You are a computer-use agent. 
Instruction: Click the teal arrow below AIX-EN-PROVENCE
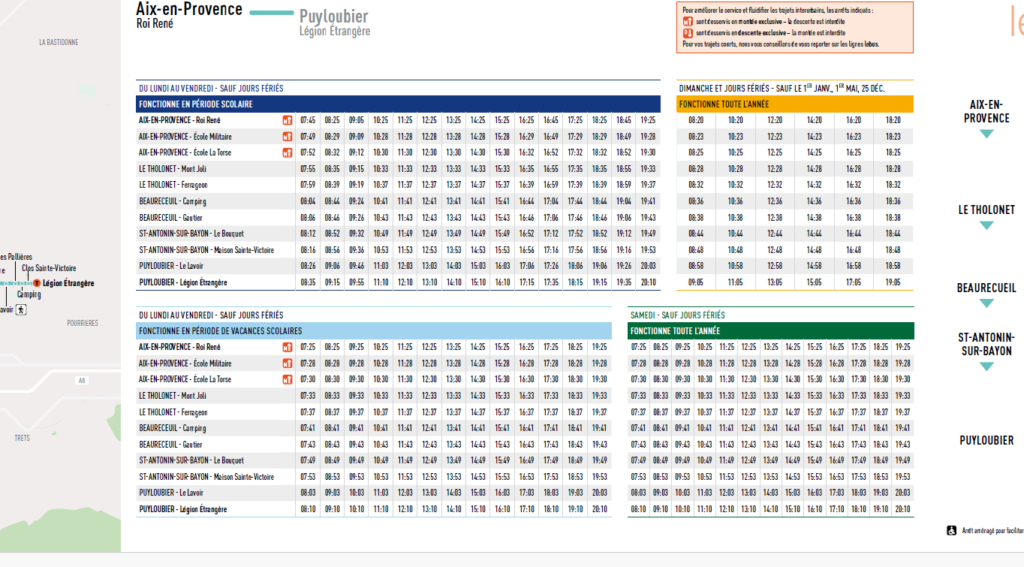point(986,133)
